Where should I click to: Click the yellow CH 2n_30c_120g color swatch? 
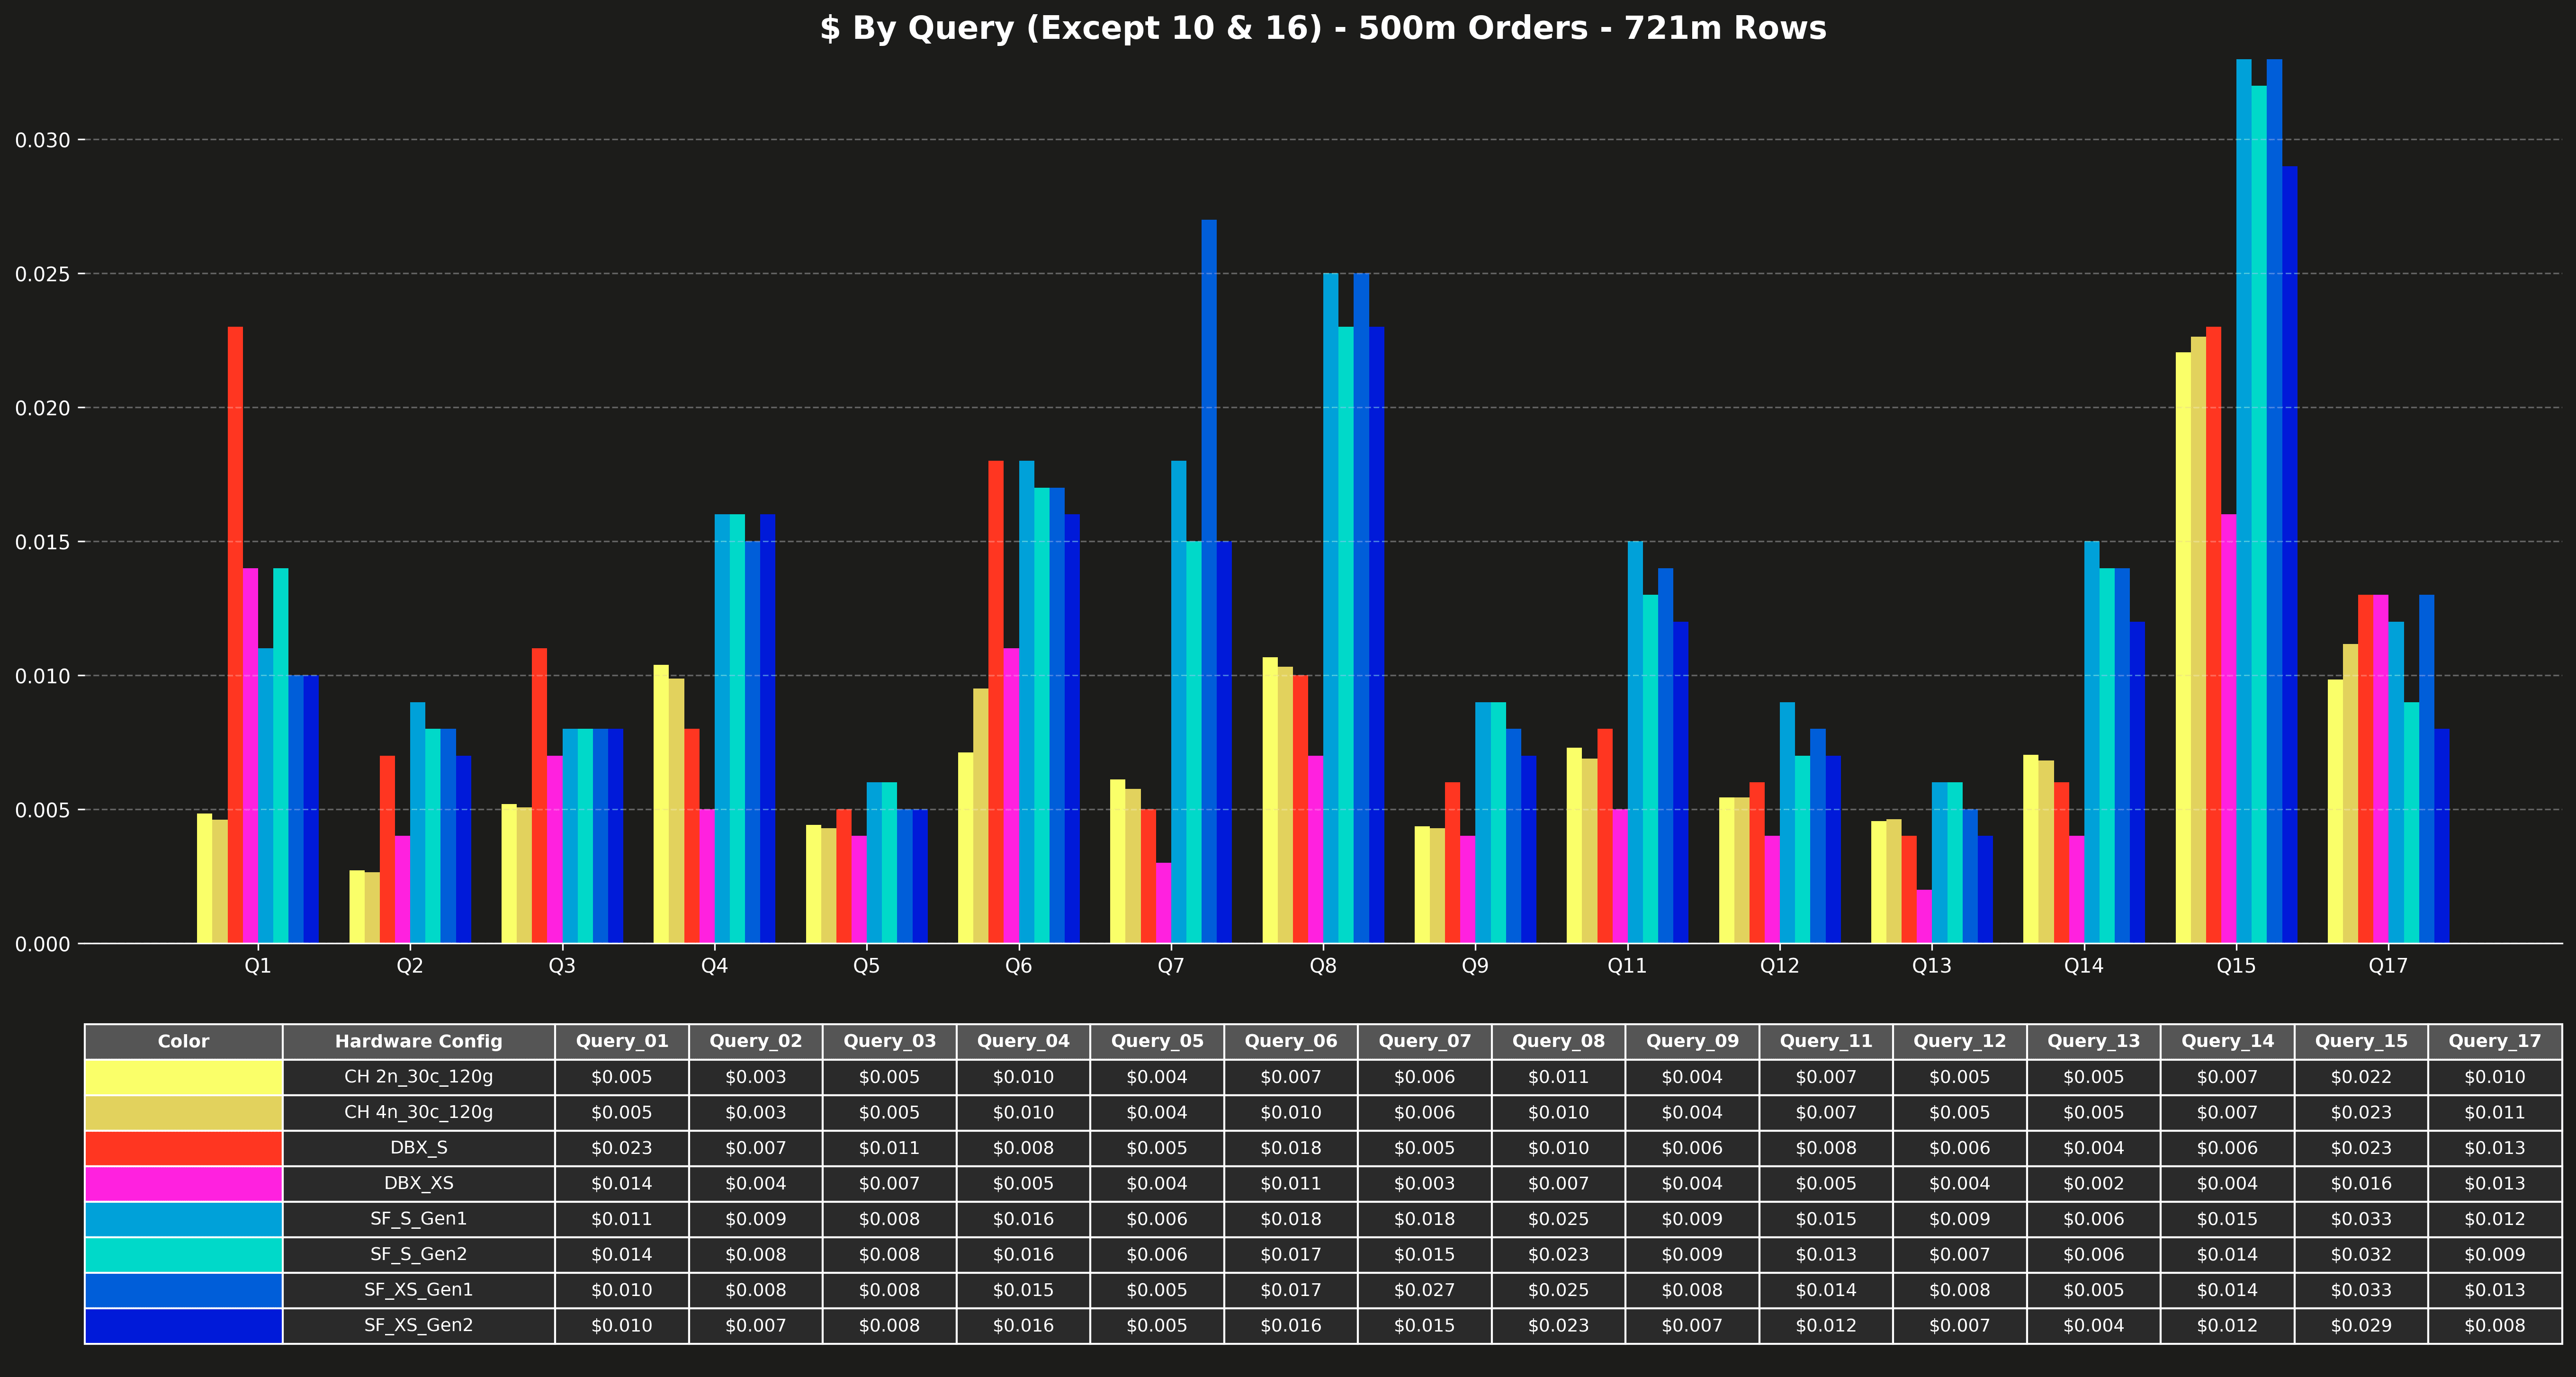tap(183, 1077)
